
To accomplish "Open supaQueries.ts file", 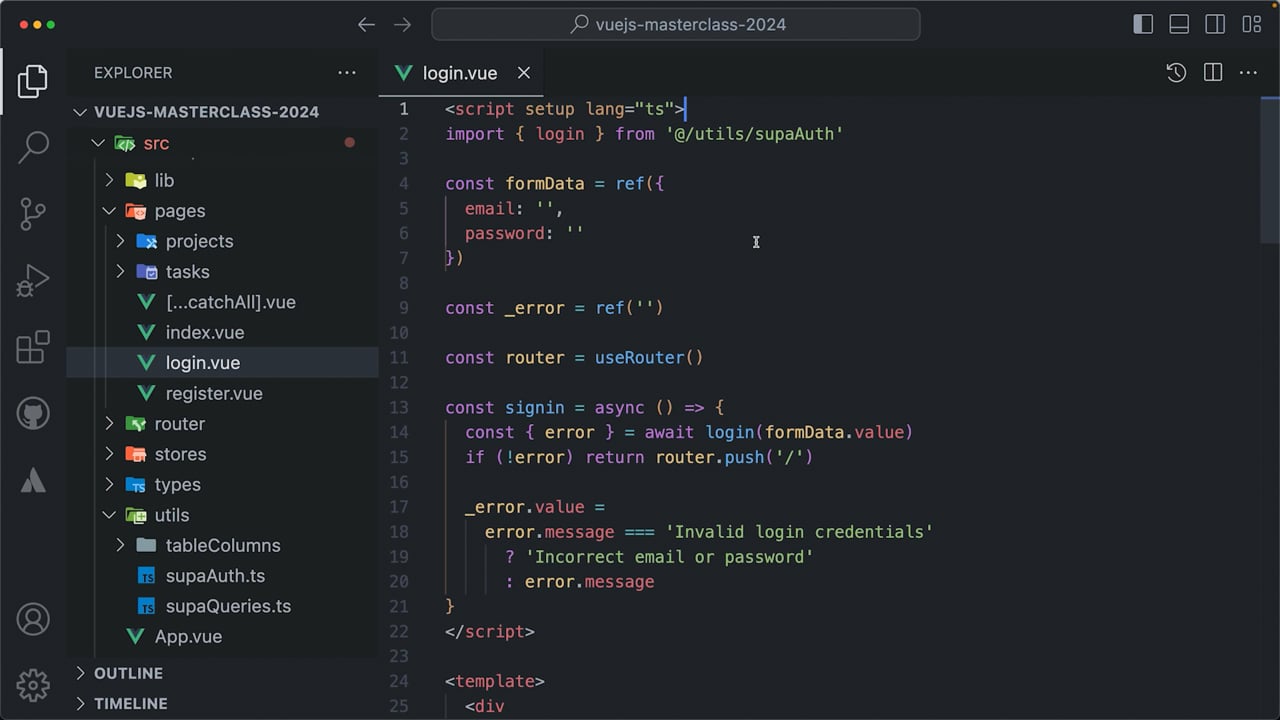I will pos(222,607).
